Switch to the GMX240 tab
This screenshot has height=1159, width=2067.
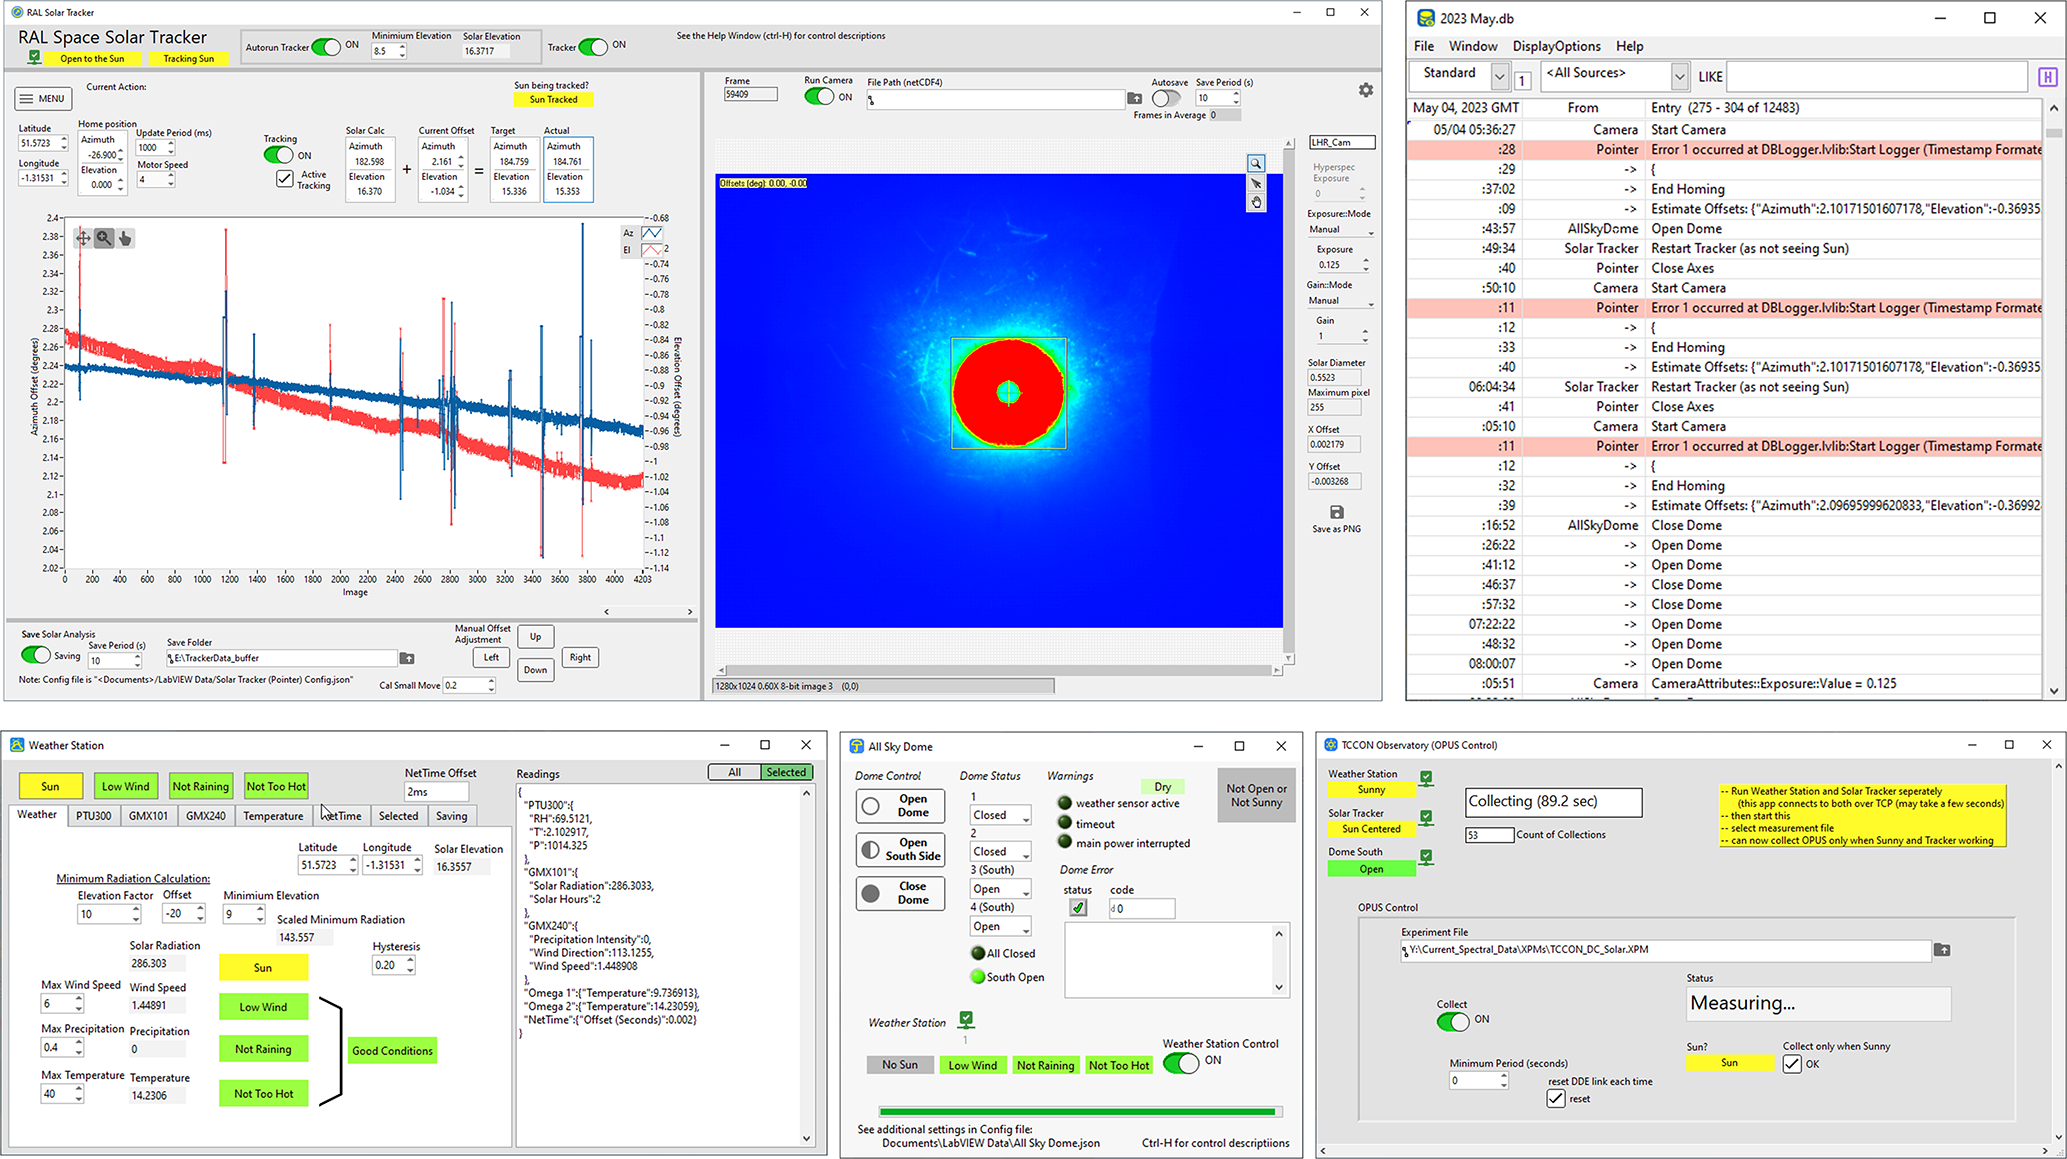(206, 816)
